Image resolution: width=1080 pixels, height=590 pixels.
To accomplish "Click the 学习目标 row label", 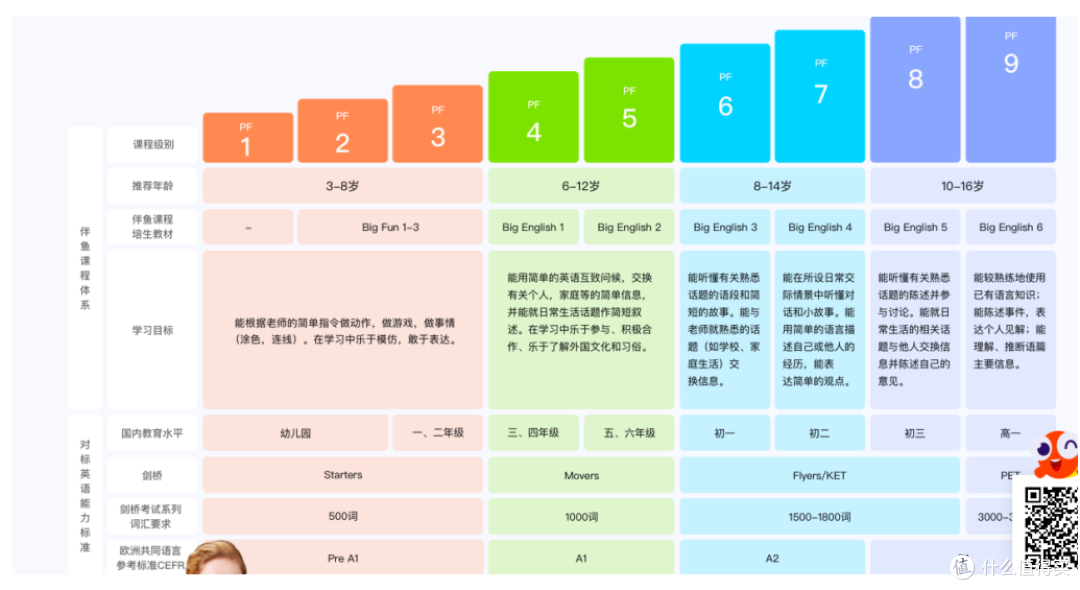I will pos(153,330).
